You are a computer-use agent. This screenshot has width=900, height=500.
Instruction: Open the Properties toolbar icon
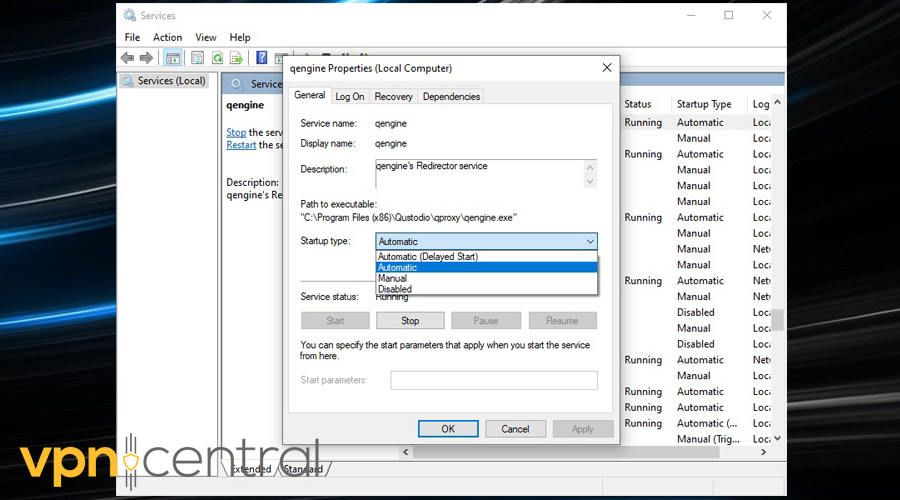pyautogui.click(x=197, y=58)
